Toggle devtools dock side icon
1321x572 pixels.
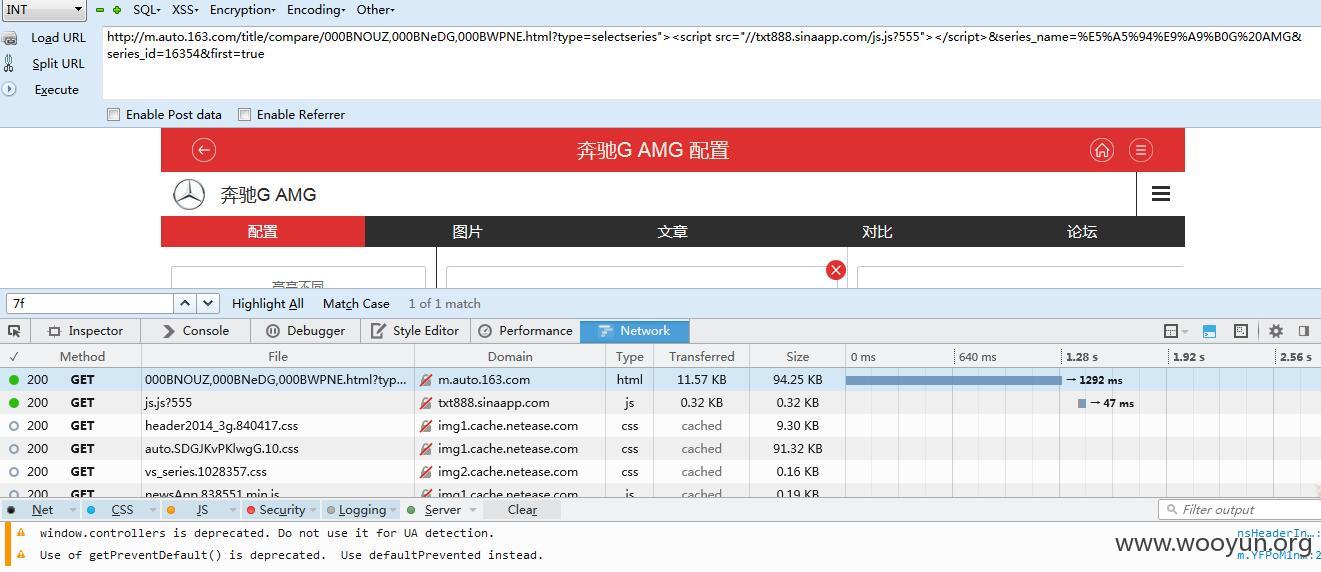[x=1304, y=331]
